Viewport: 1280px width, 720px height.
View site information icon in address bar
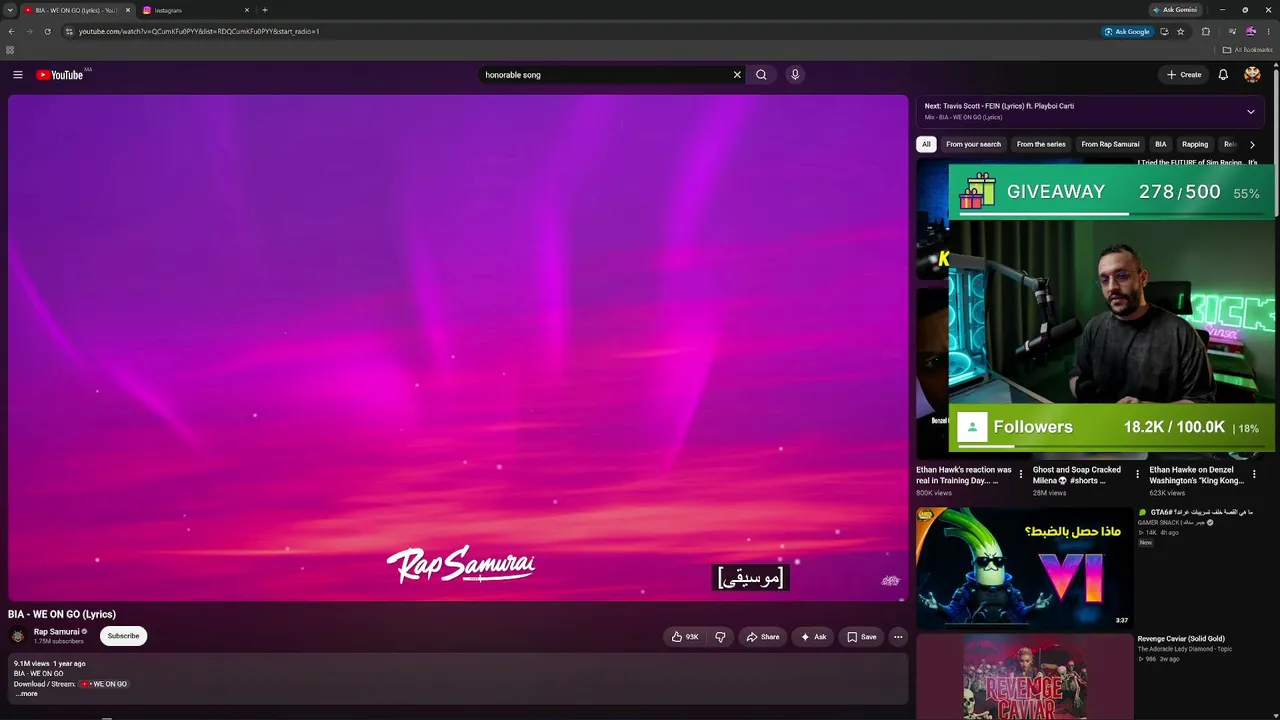tap(68, 31)
